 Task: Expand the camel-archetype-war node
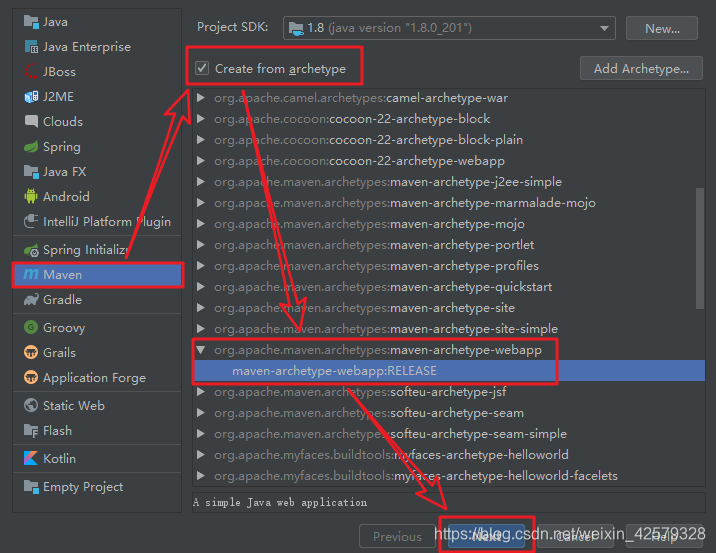point(200,97)
